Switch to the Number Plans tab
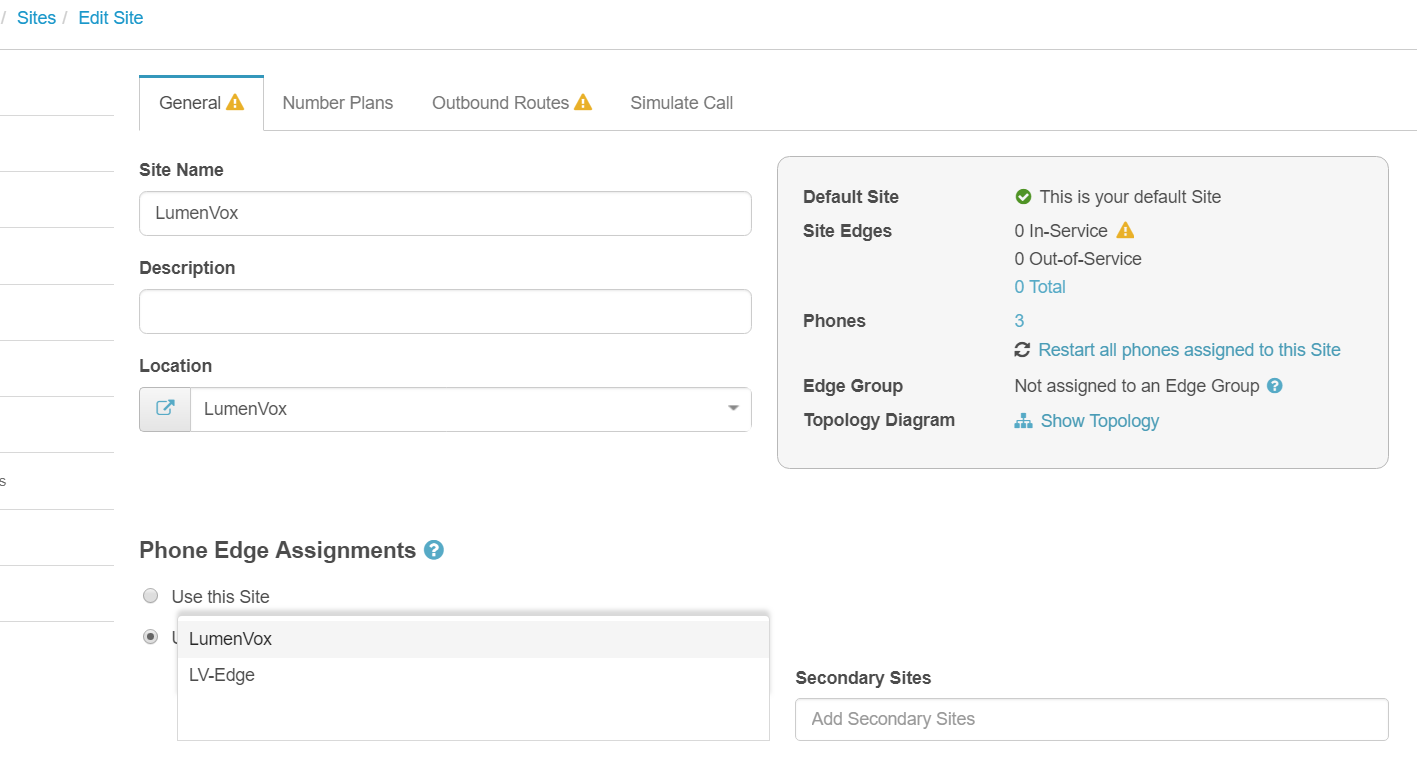Viewport: 1417px width, 765px height. (x=337, y=103)
